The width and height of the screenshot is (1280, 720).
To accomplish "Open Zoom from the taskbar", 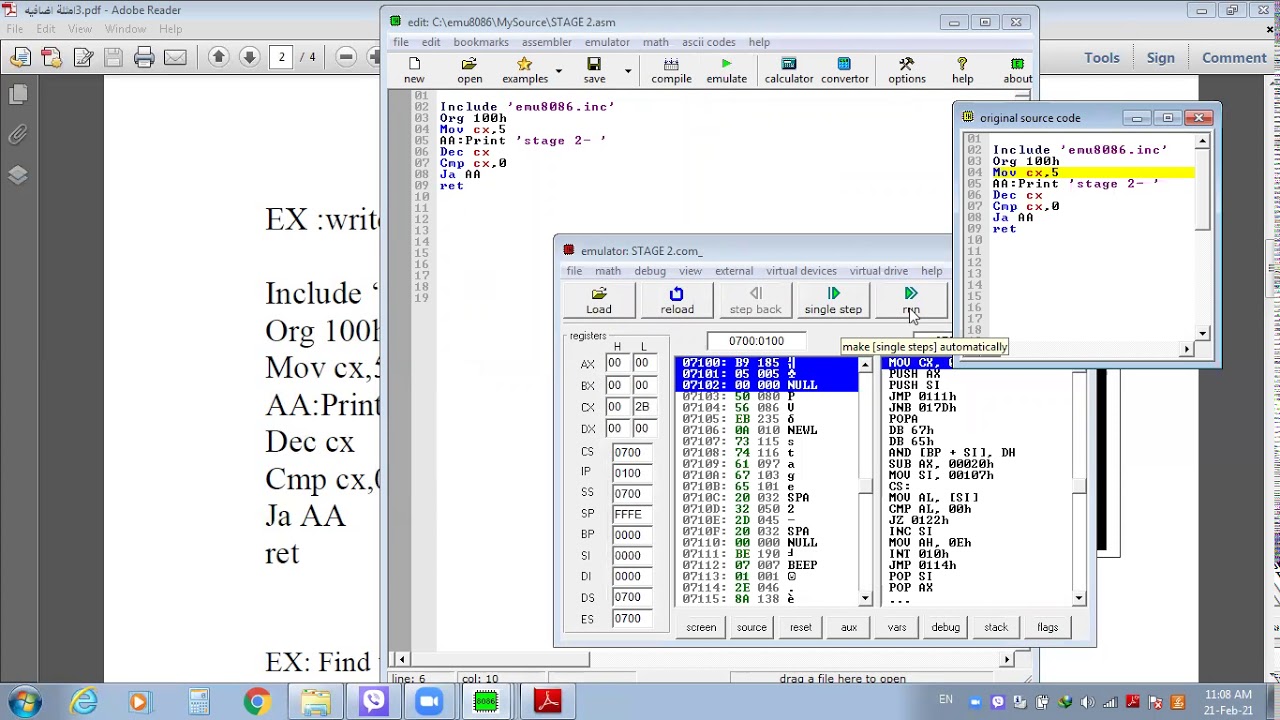I will click(x=429, y=701).
